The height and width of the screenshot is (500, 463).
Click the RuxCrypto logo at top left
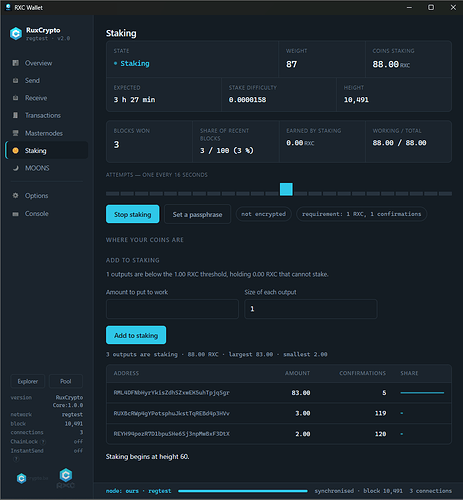pos(16,34)
